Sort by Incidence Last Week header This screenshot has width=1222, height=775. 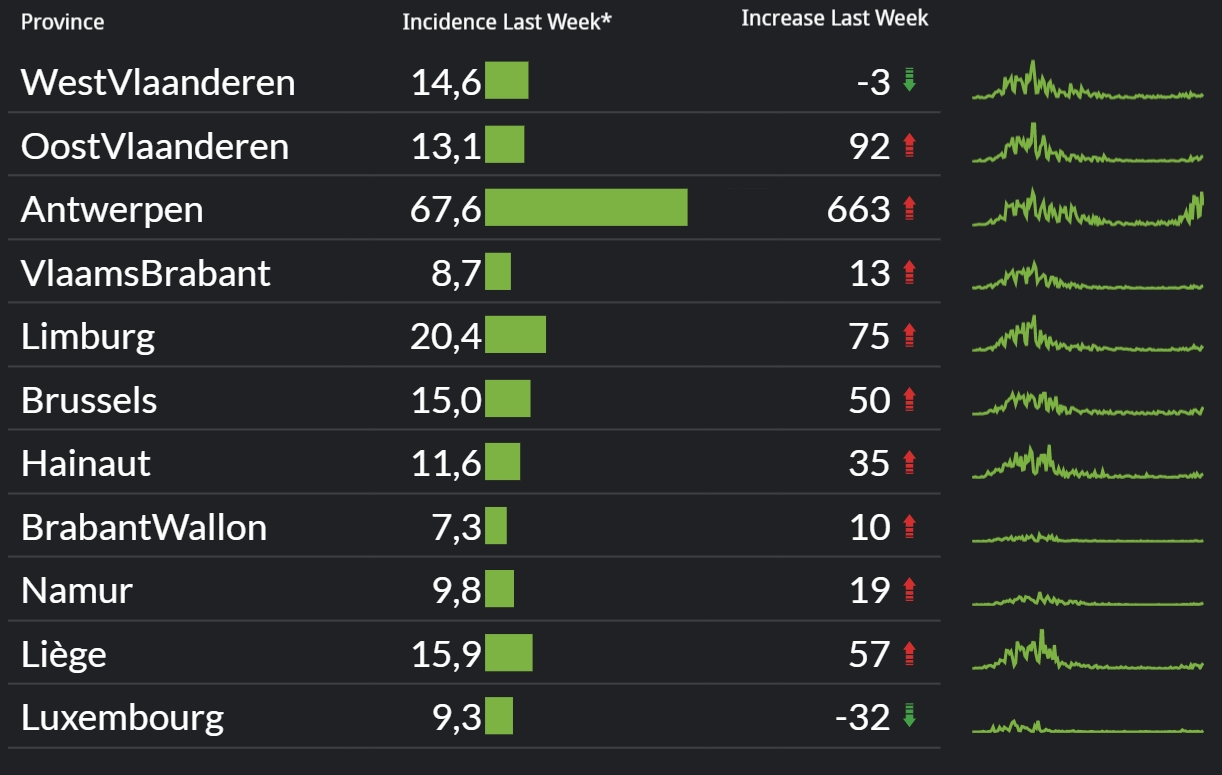(507, 22)
